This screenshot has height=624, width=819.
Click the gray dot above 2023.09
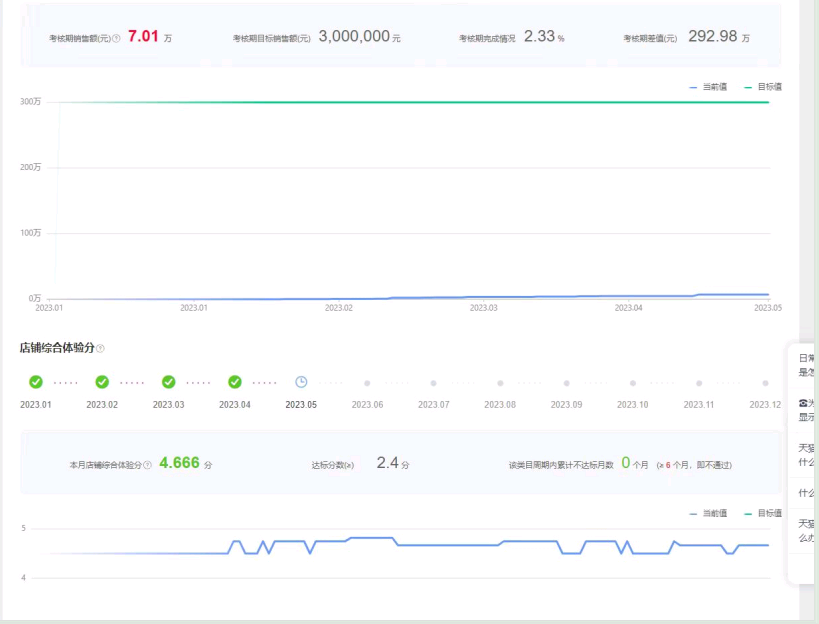[566, 383]
